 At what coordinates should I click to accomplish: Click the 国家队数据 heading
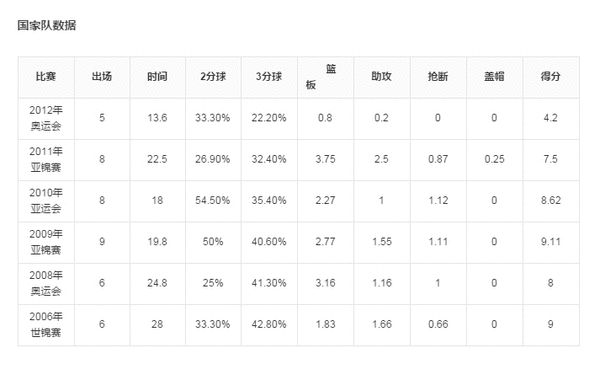[47, 25]
